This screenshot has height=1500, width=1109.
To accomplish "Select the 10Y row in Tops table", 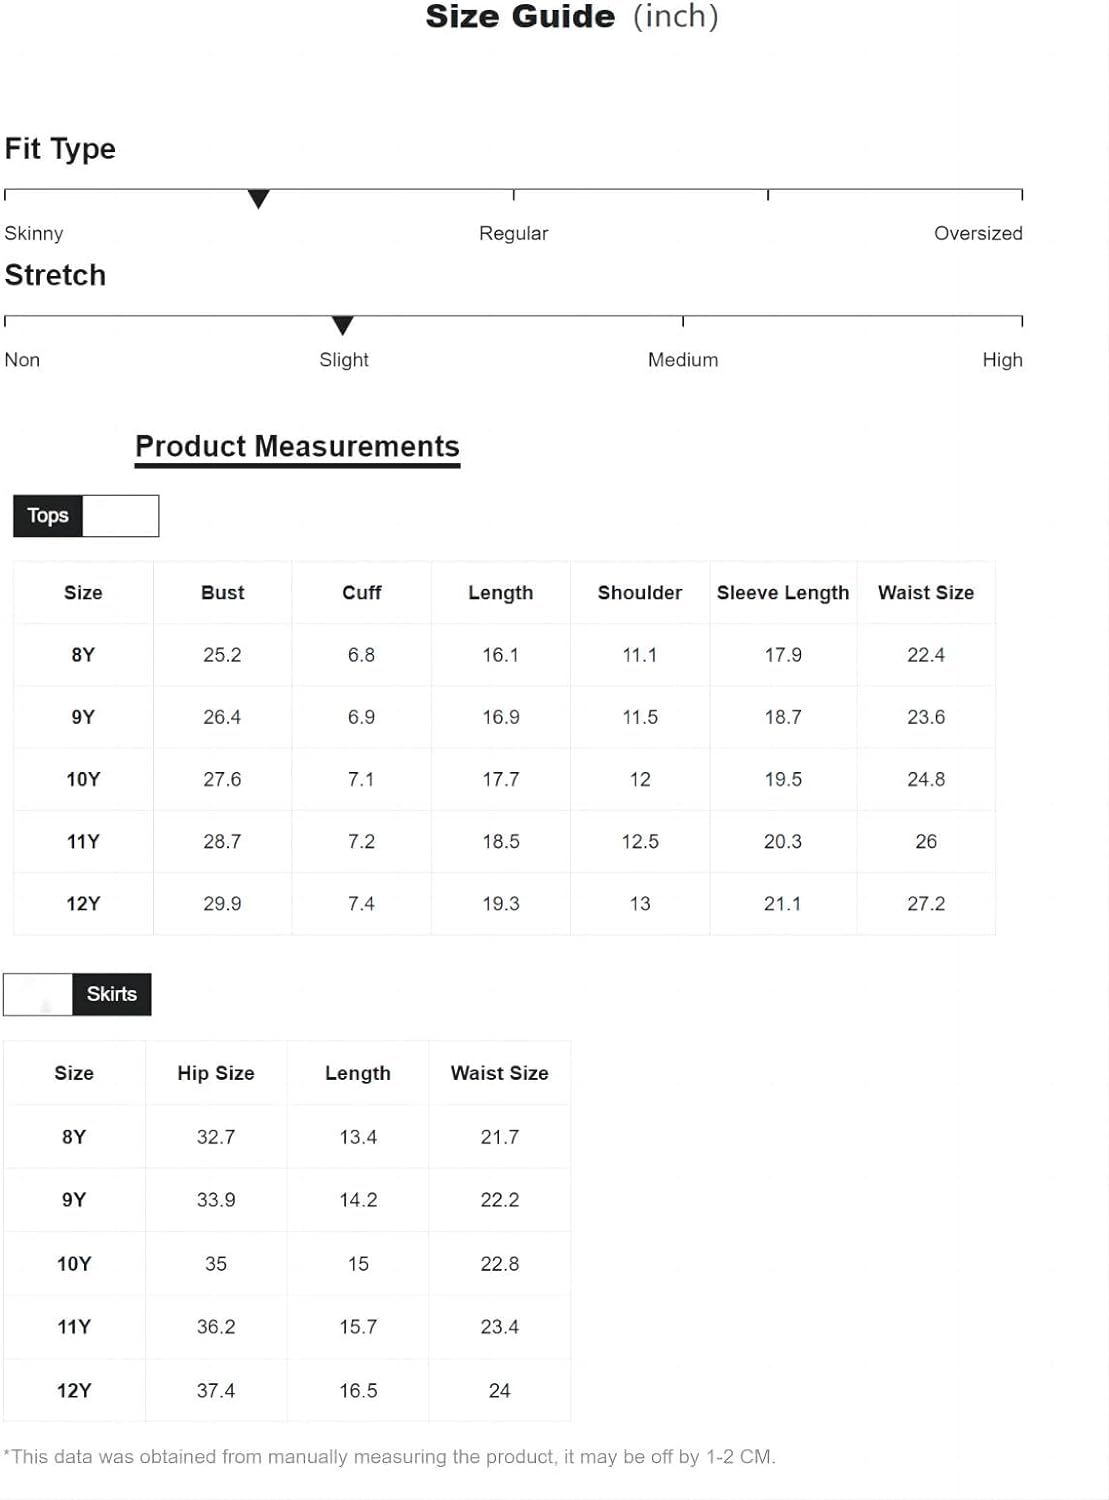I will (x=504, y=779).
